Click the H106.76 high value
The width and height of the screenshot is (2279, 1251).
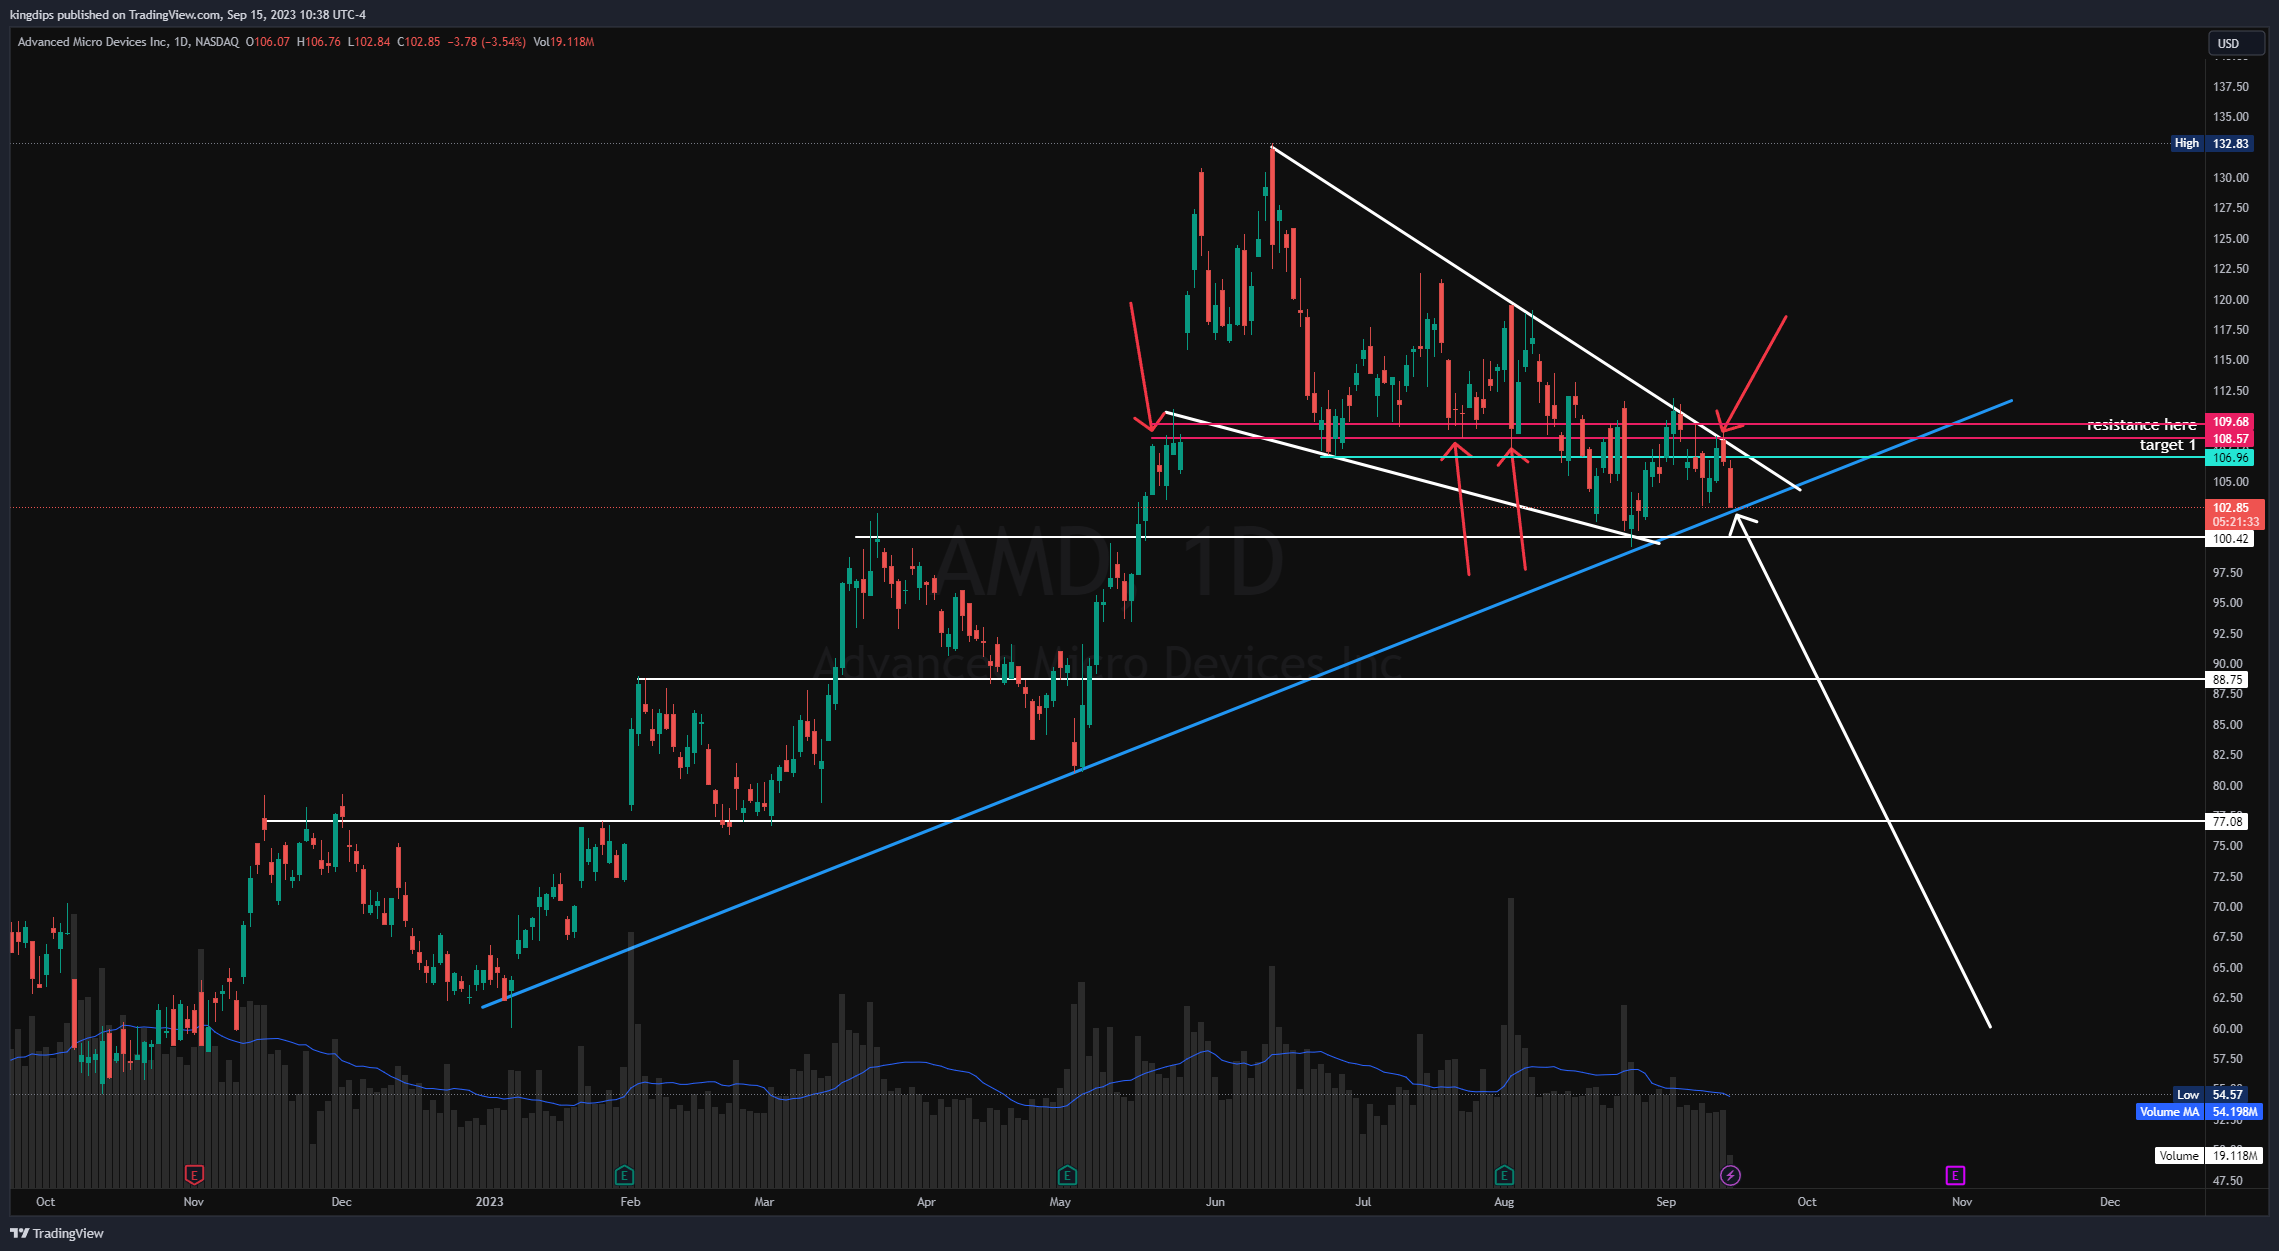pos(319,42)
